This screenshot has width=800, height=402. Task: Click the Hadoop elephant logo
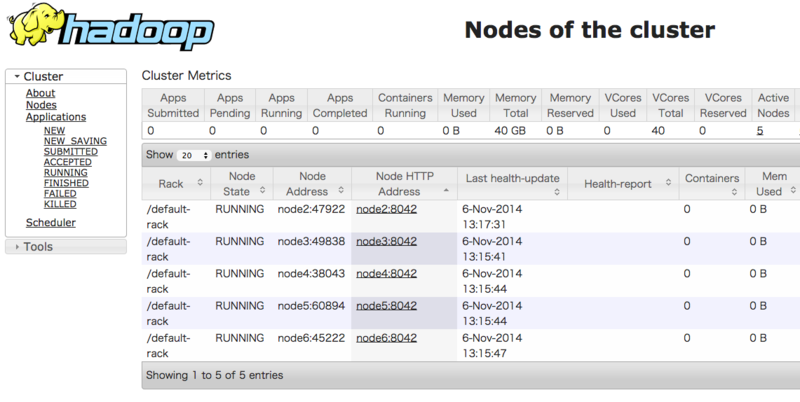click(110, 27)
